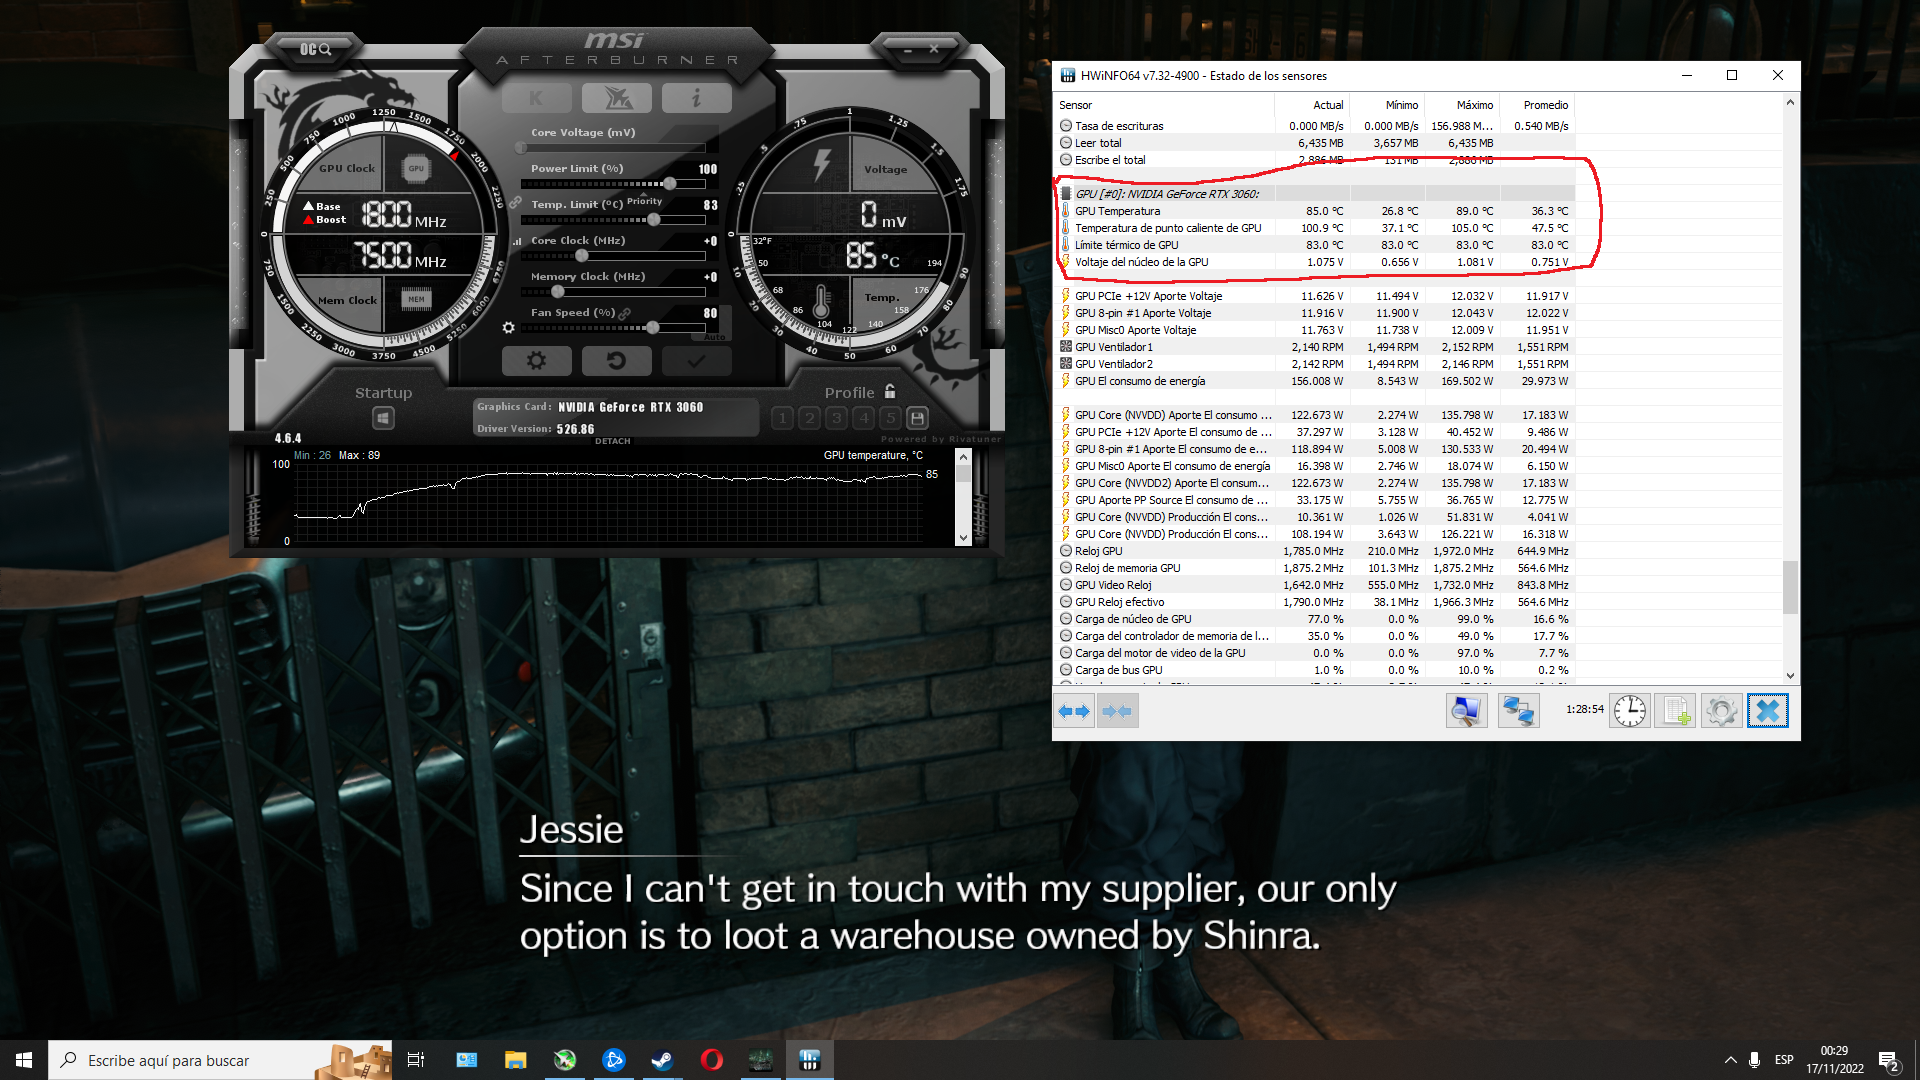The image size is (1920, 1080).
Task: Click the Mínimo column header
Action: point(1388,105)
